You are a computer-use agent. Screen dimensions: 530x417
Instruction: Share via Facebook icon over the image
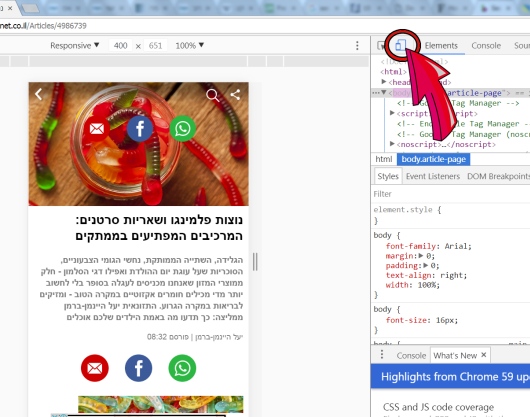pyautogui.click(x=140, y=129)
